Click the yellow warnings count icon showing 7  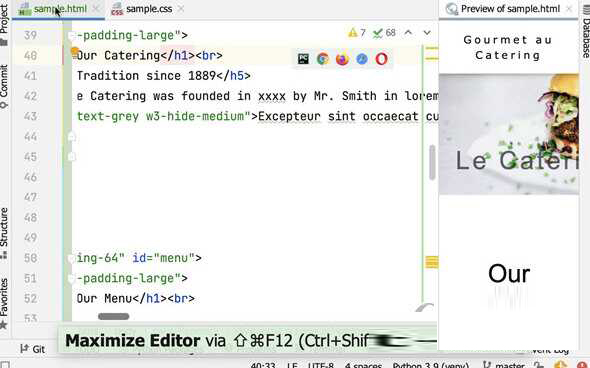(357, 33)
